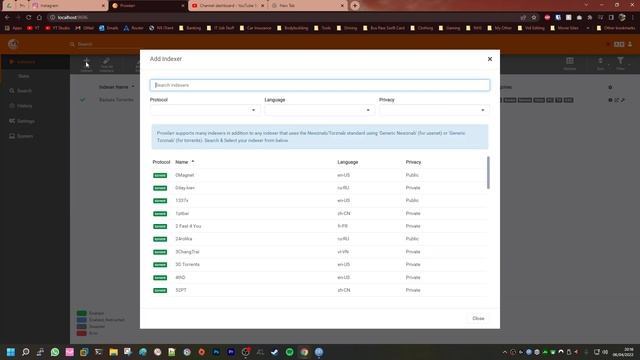The image size is (640, 360).
Task: Open the Car Insurance bookmarks folder
Action: [x=256, y=28]
